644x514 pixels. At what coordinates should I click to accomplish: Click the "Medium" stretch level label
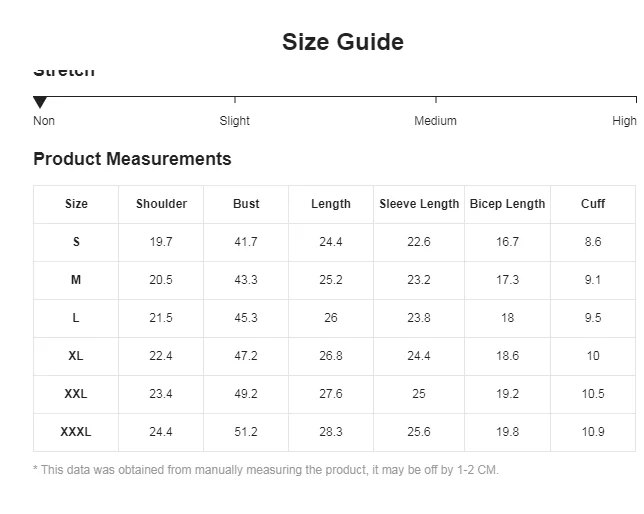pos(435,121)
